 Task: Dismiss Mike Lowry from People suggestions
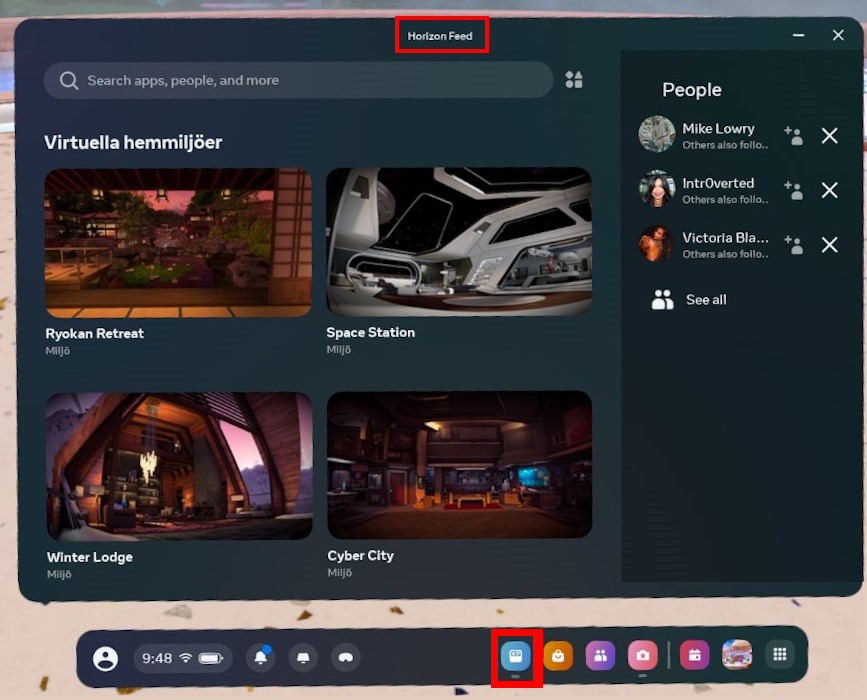[829, 136]
